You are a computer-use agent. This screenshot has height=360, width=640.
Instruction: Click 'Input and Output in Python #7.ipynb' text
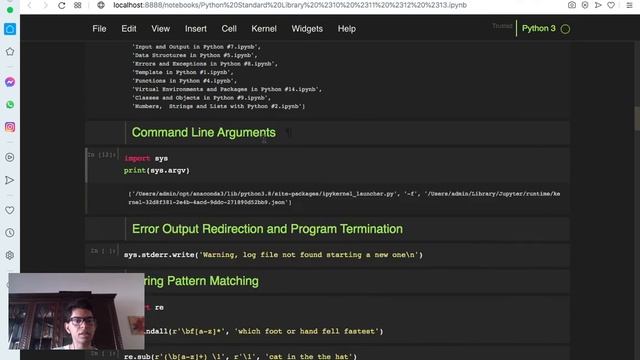click(x=196, y=47)
